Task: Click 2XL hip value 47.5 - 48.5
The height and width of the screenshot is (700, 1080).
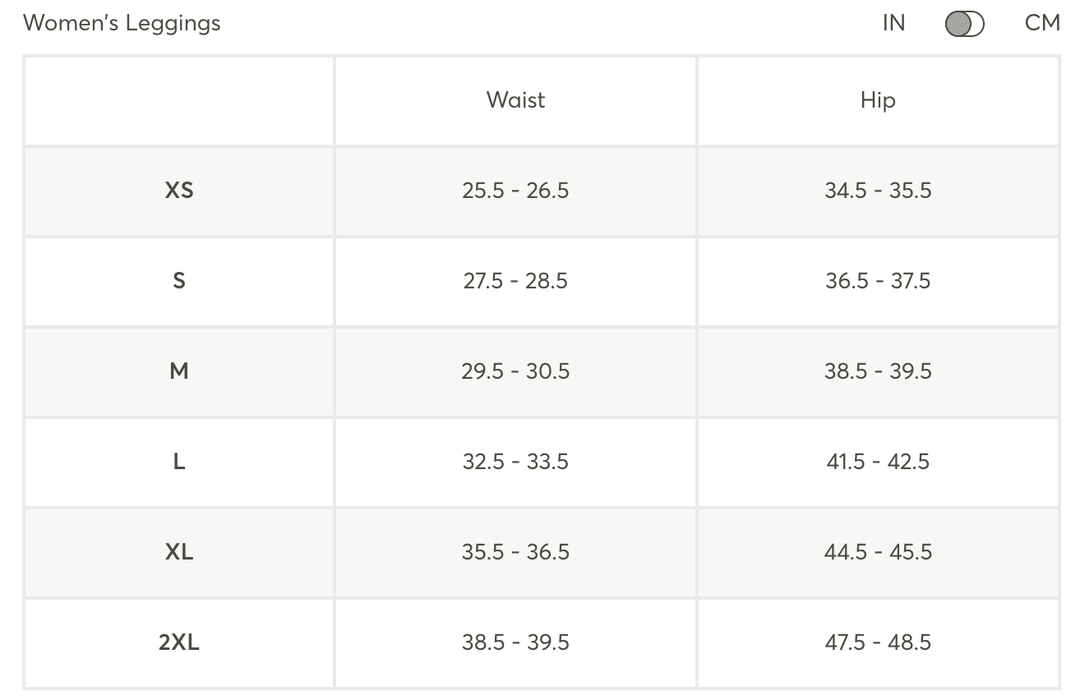Action: coord(877,642)
